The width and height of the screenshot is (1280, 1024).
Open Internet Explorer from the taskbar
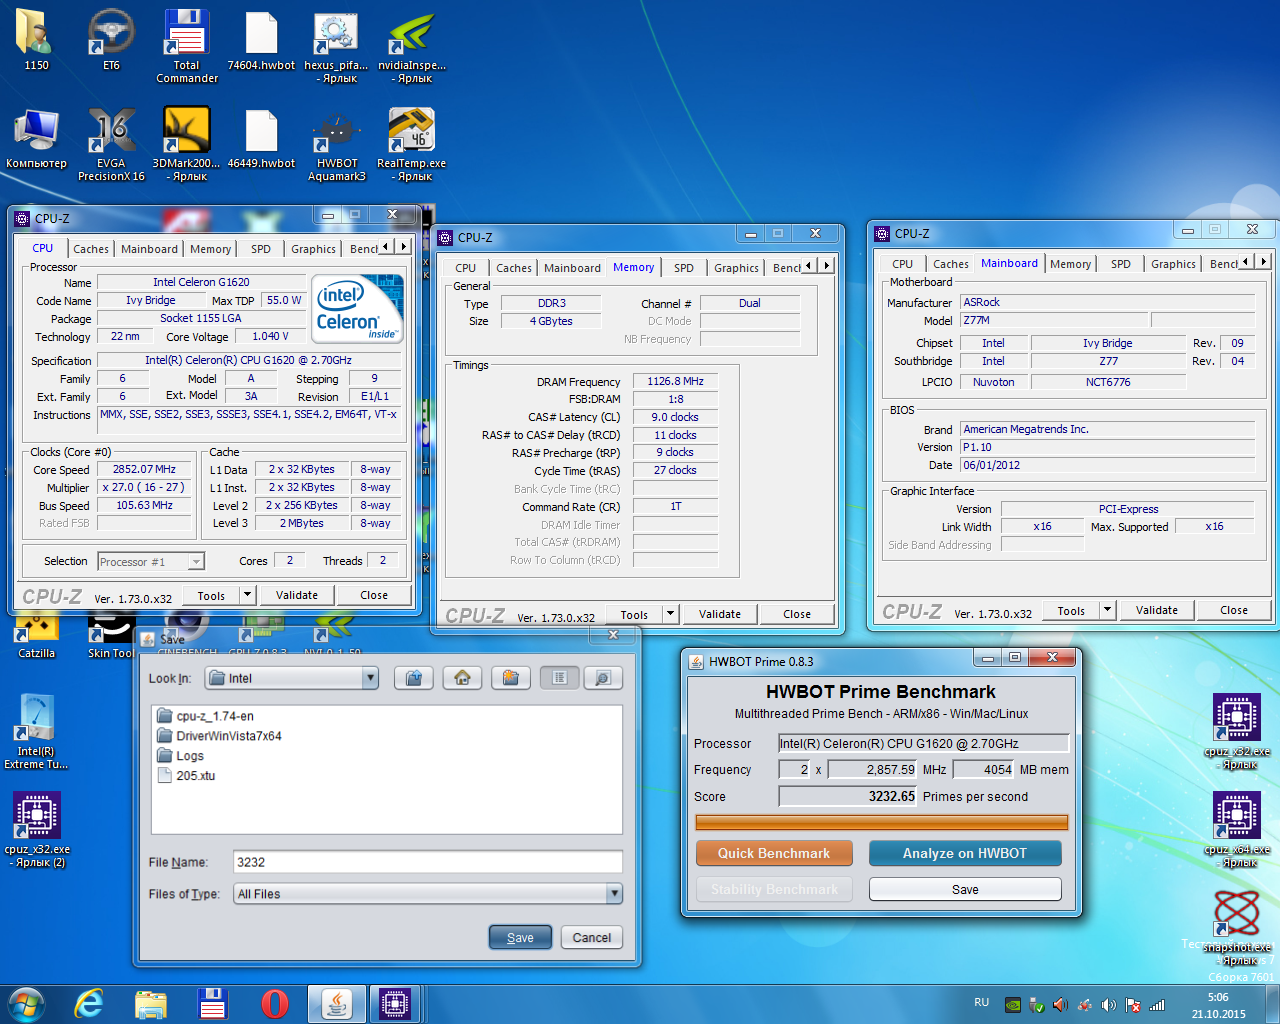[x=89, y=1004]
